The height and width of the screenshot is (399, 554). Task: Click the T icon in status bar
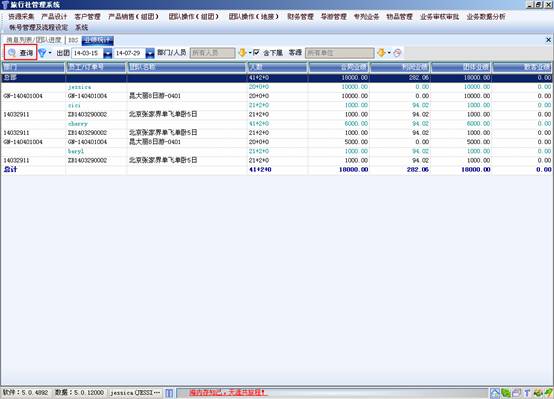pos(527,393)
